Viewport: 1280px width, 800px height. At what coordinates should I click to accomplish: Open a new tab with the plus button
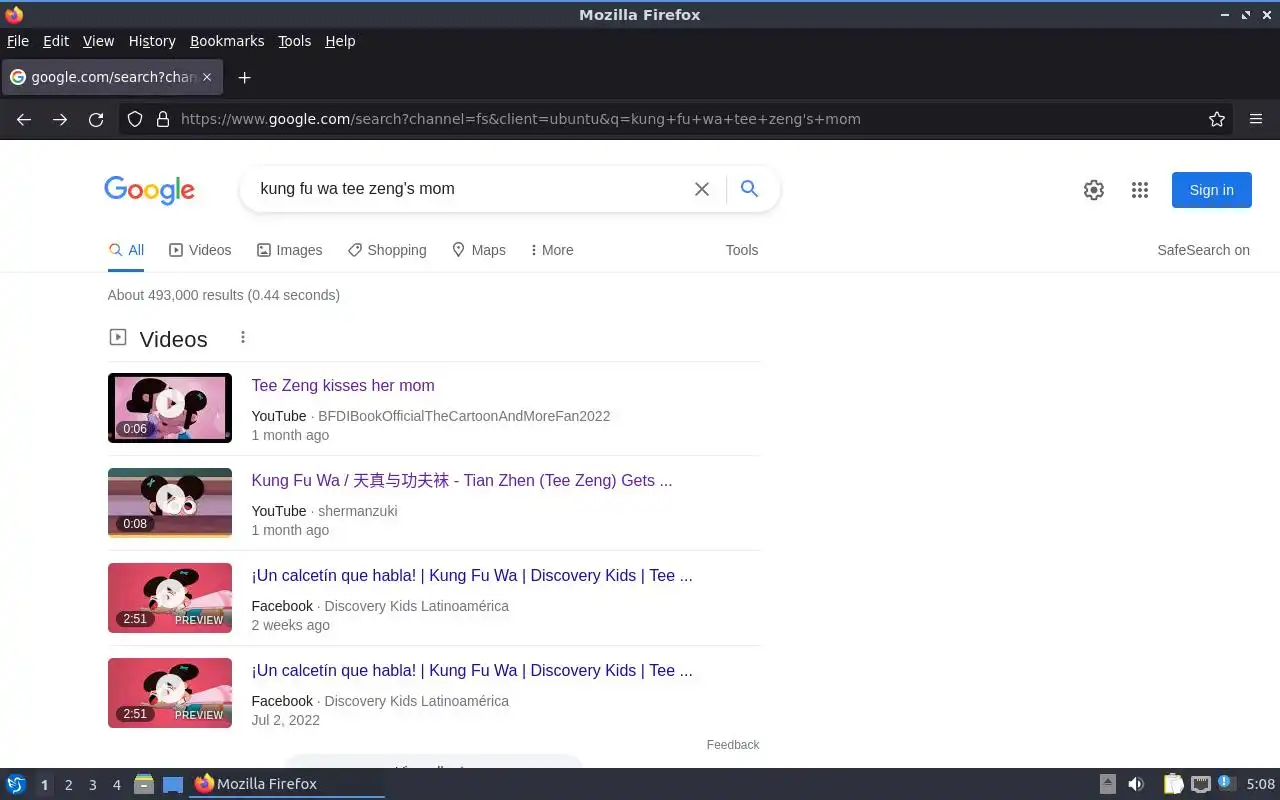[x=244, y=77]
